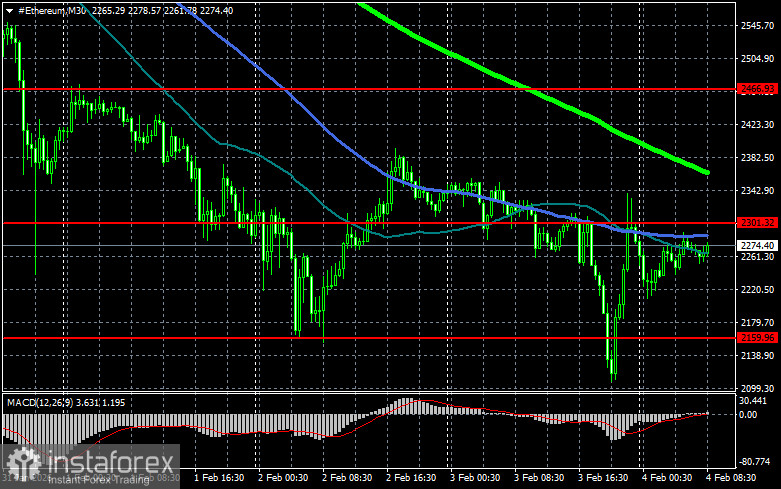Click the 2 Feb 16:30 time label
This screenshot has width=781, height=489.
point(411,478)
